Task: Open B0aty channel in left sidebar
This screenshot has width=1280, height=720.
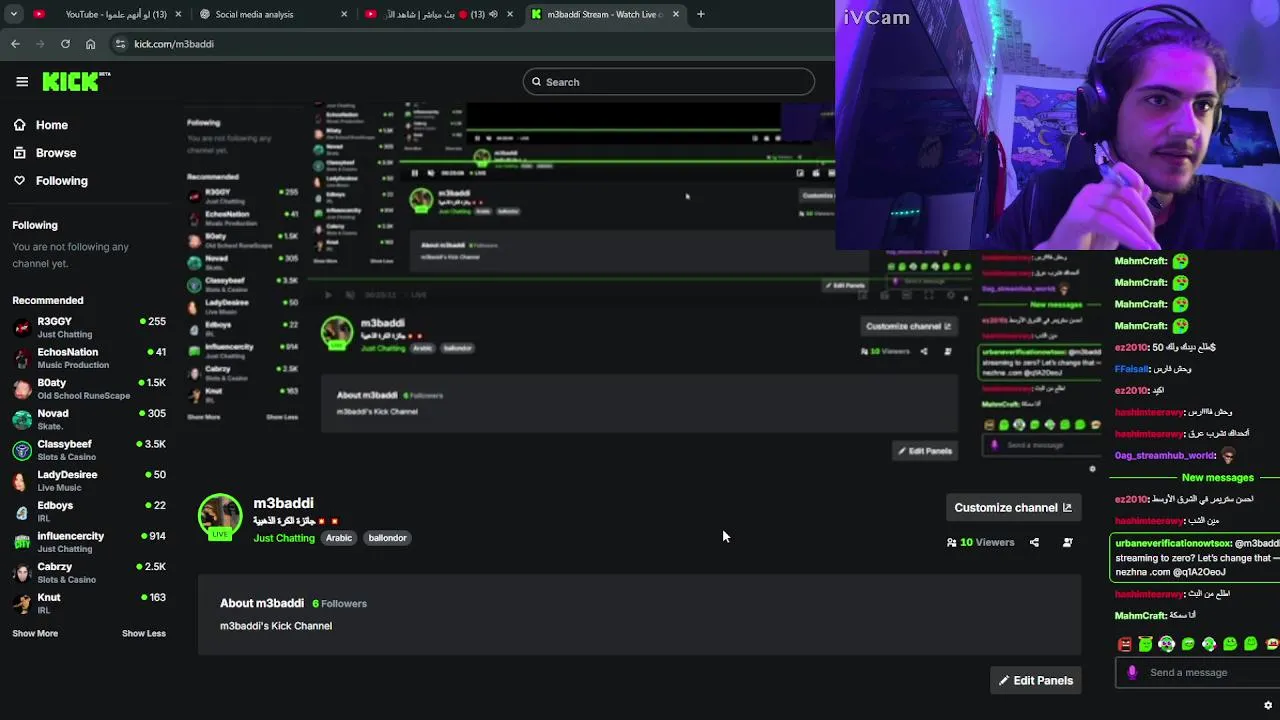Action: tap(89, 389)
